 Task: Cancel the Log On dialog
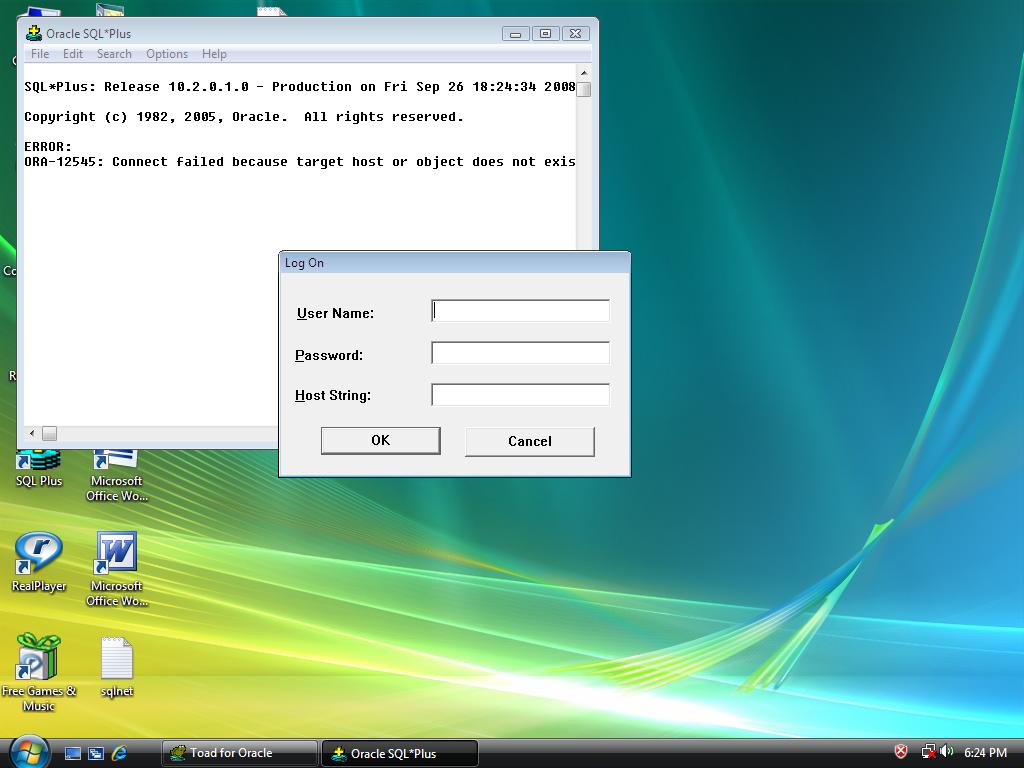coord(529,441)
